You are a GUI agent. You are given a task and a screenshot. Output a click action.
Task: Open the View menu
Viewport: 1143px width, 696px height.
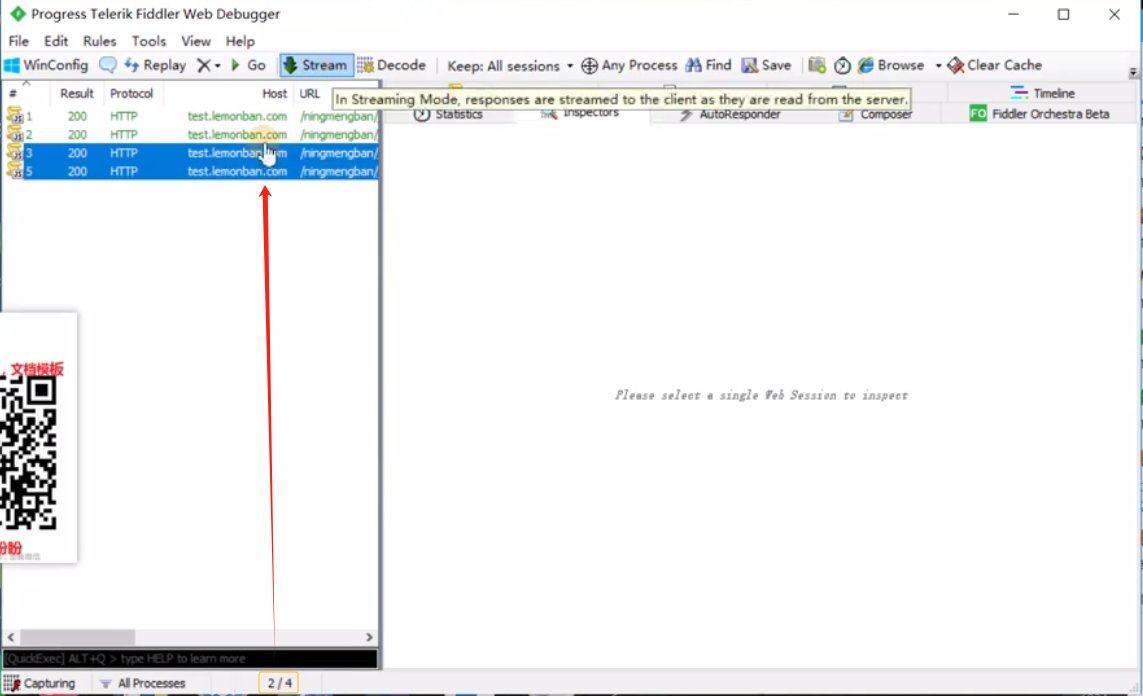click(x=196, y=41)
